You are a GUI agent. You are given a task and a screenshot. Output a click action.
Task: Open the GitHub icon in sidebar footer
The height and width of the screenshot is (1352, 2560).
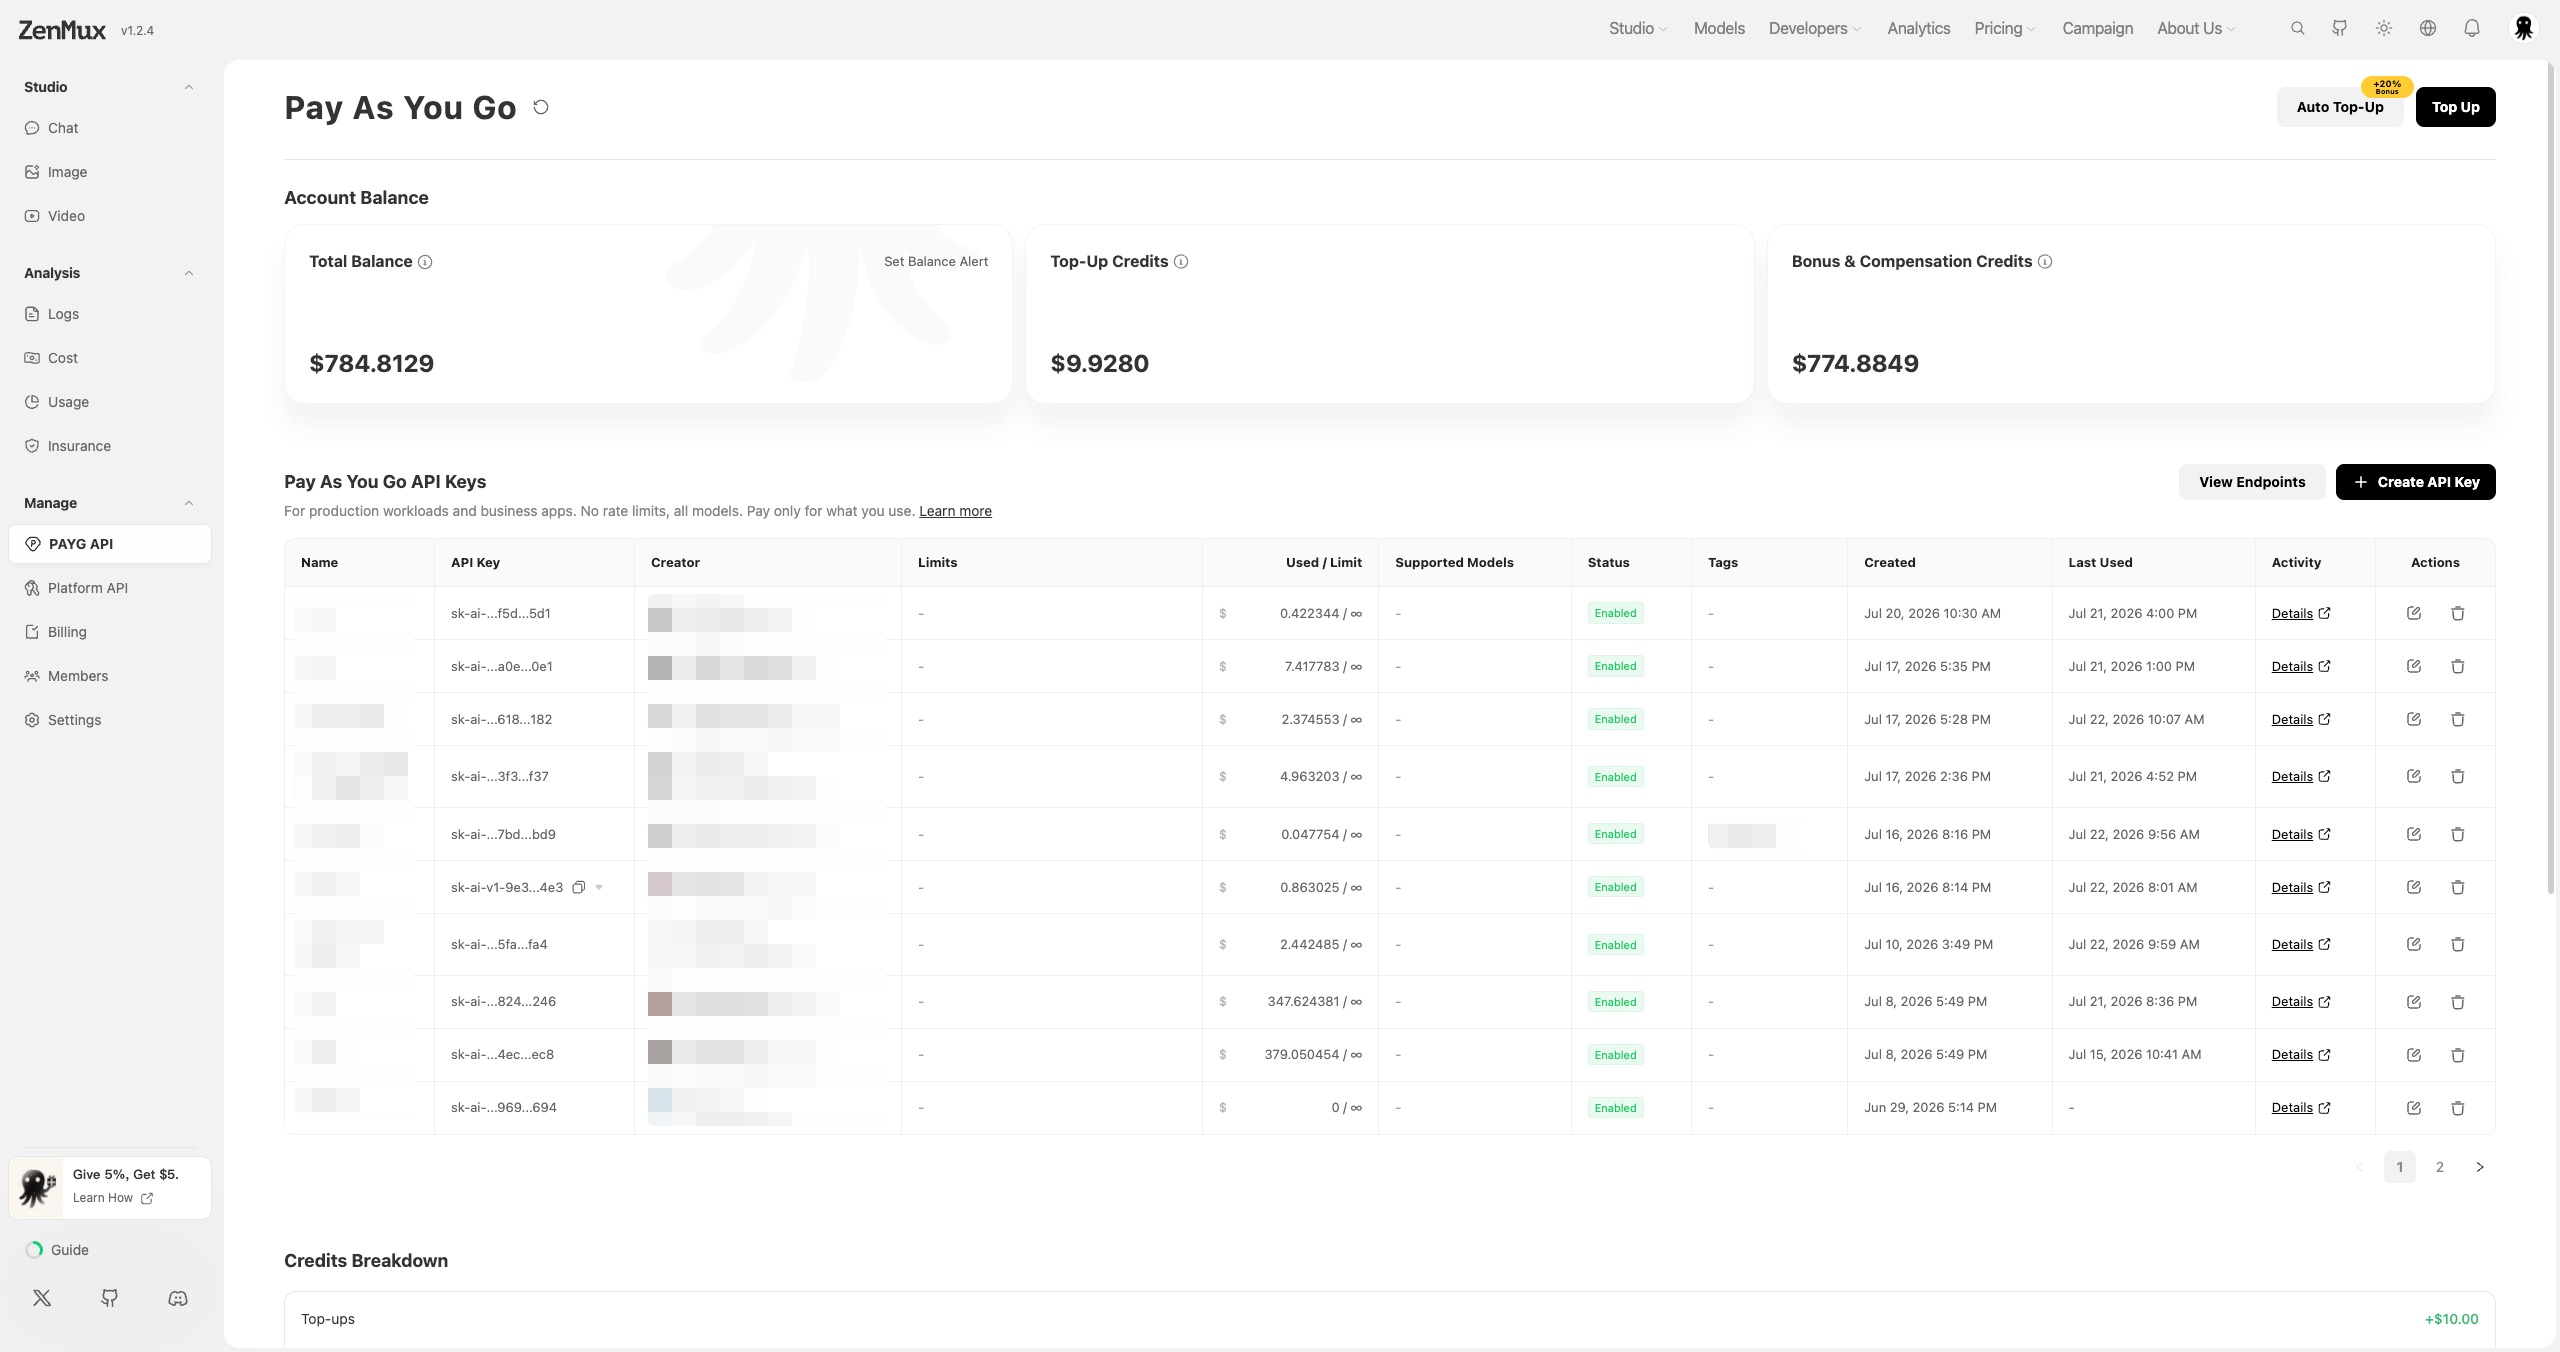pyautogui.click(x=110, y=1298)
